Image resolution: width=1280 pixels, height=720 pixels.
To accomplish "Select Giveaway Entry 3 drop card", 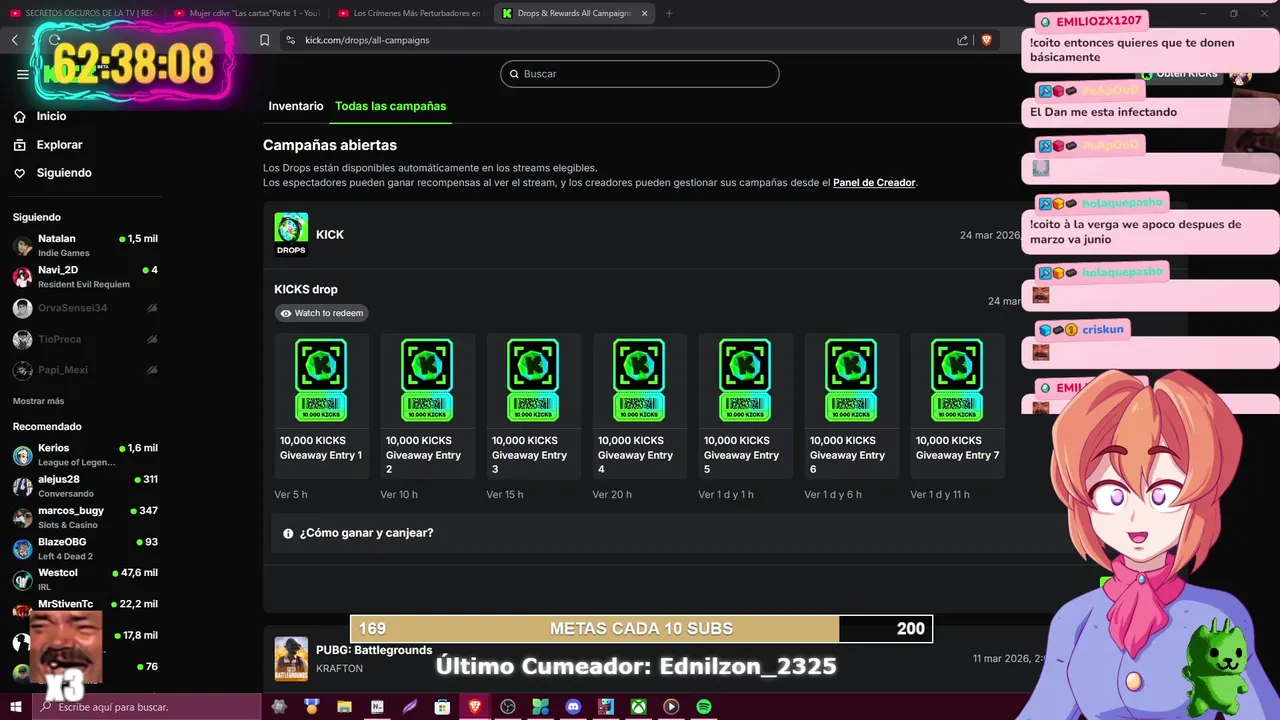I will click(x=534, y=406).
